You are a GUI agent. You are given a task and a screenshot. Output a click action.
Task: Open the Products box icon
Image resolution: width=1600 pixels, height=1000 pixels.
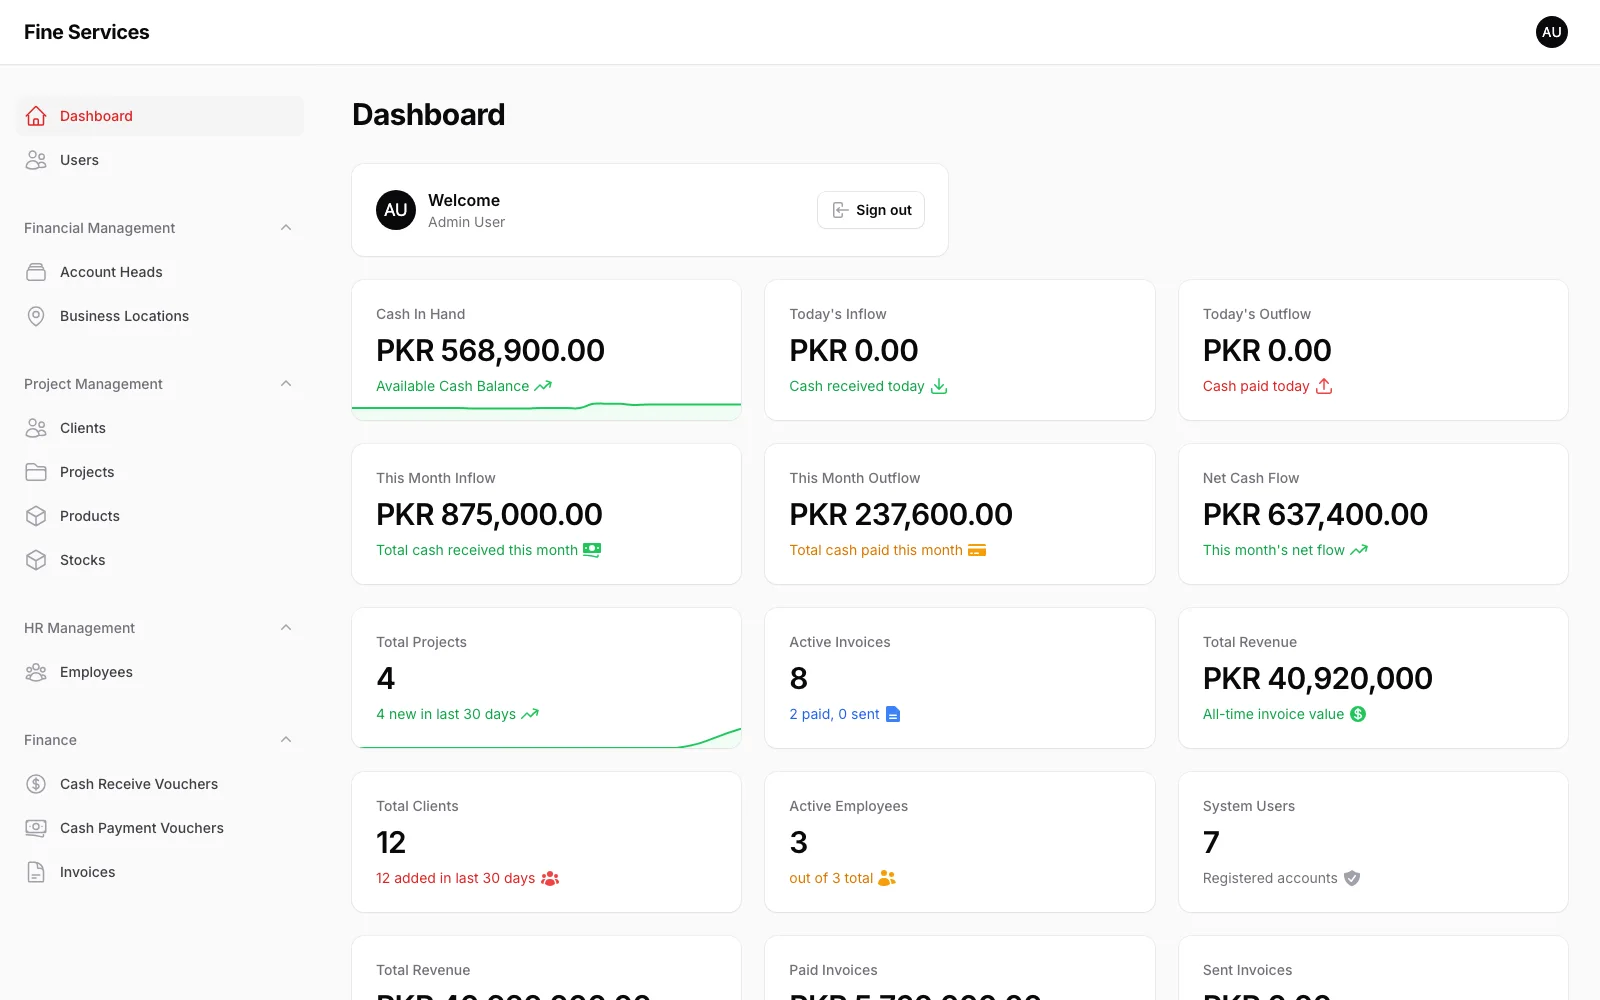pos(36,516)
